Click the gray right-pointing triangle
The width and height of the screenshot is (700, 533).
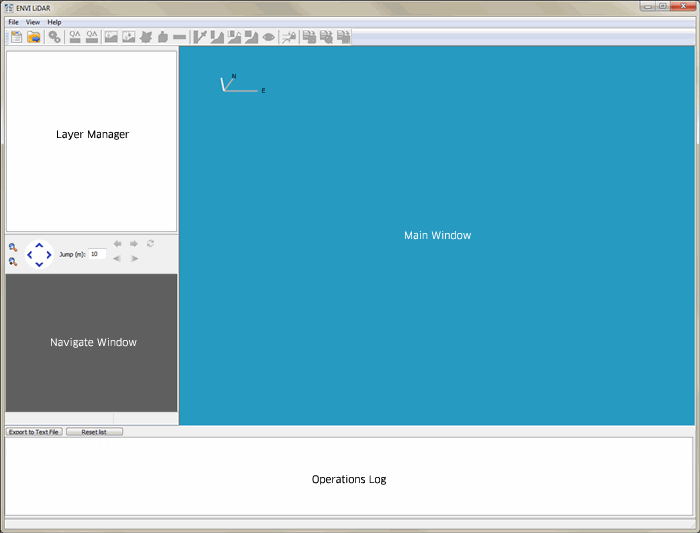tap(134, 258)
